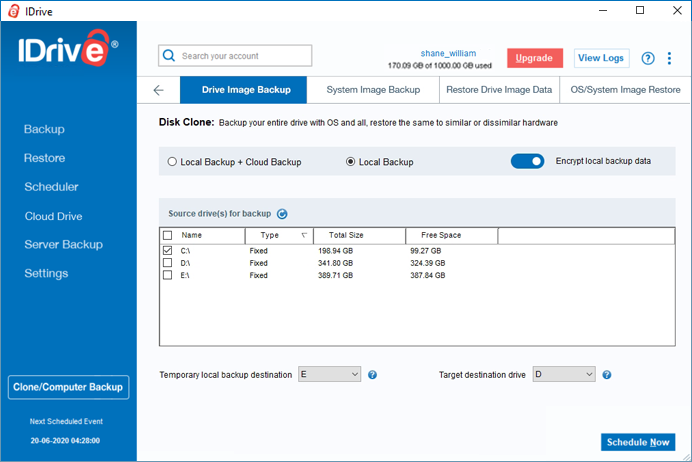
Task: Switch to System Image Backup tab
Action: point(373,90)
